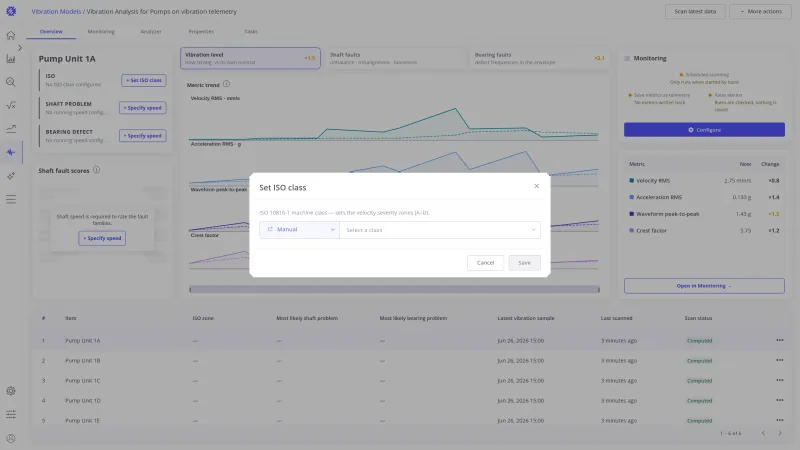800x450 pixels.
Task: Click the app logo icon in sidebar
Action: (11, 11)
